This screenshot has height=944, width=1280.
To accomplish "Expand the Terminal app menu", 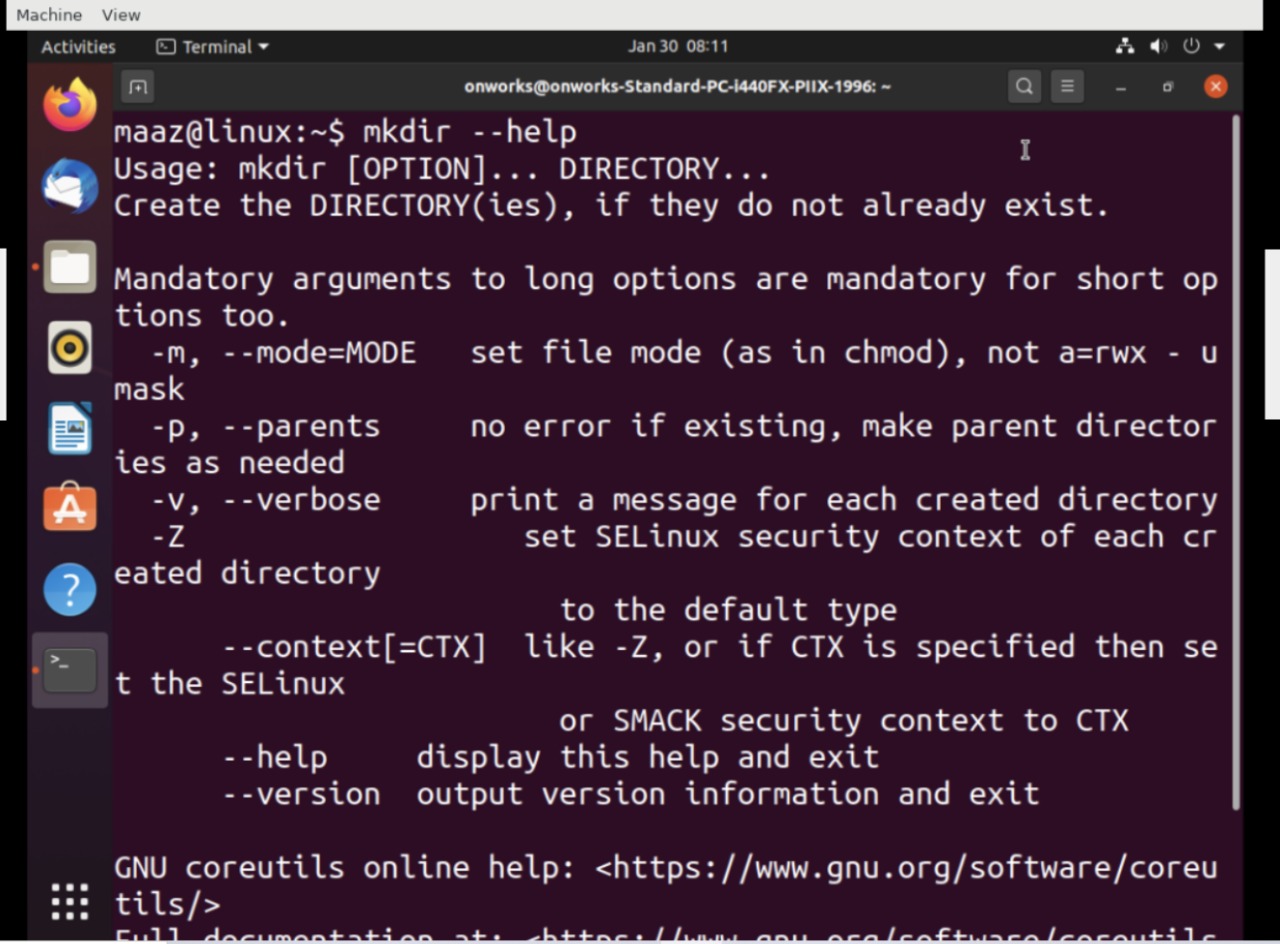I will (x=213, y=47).
